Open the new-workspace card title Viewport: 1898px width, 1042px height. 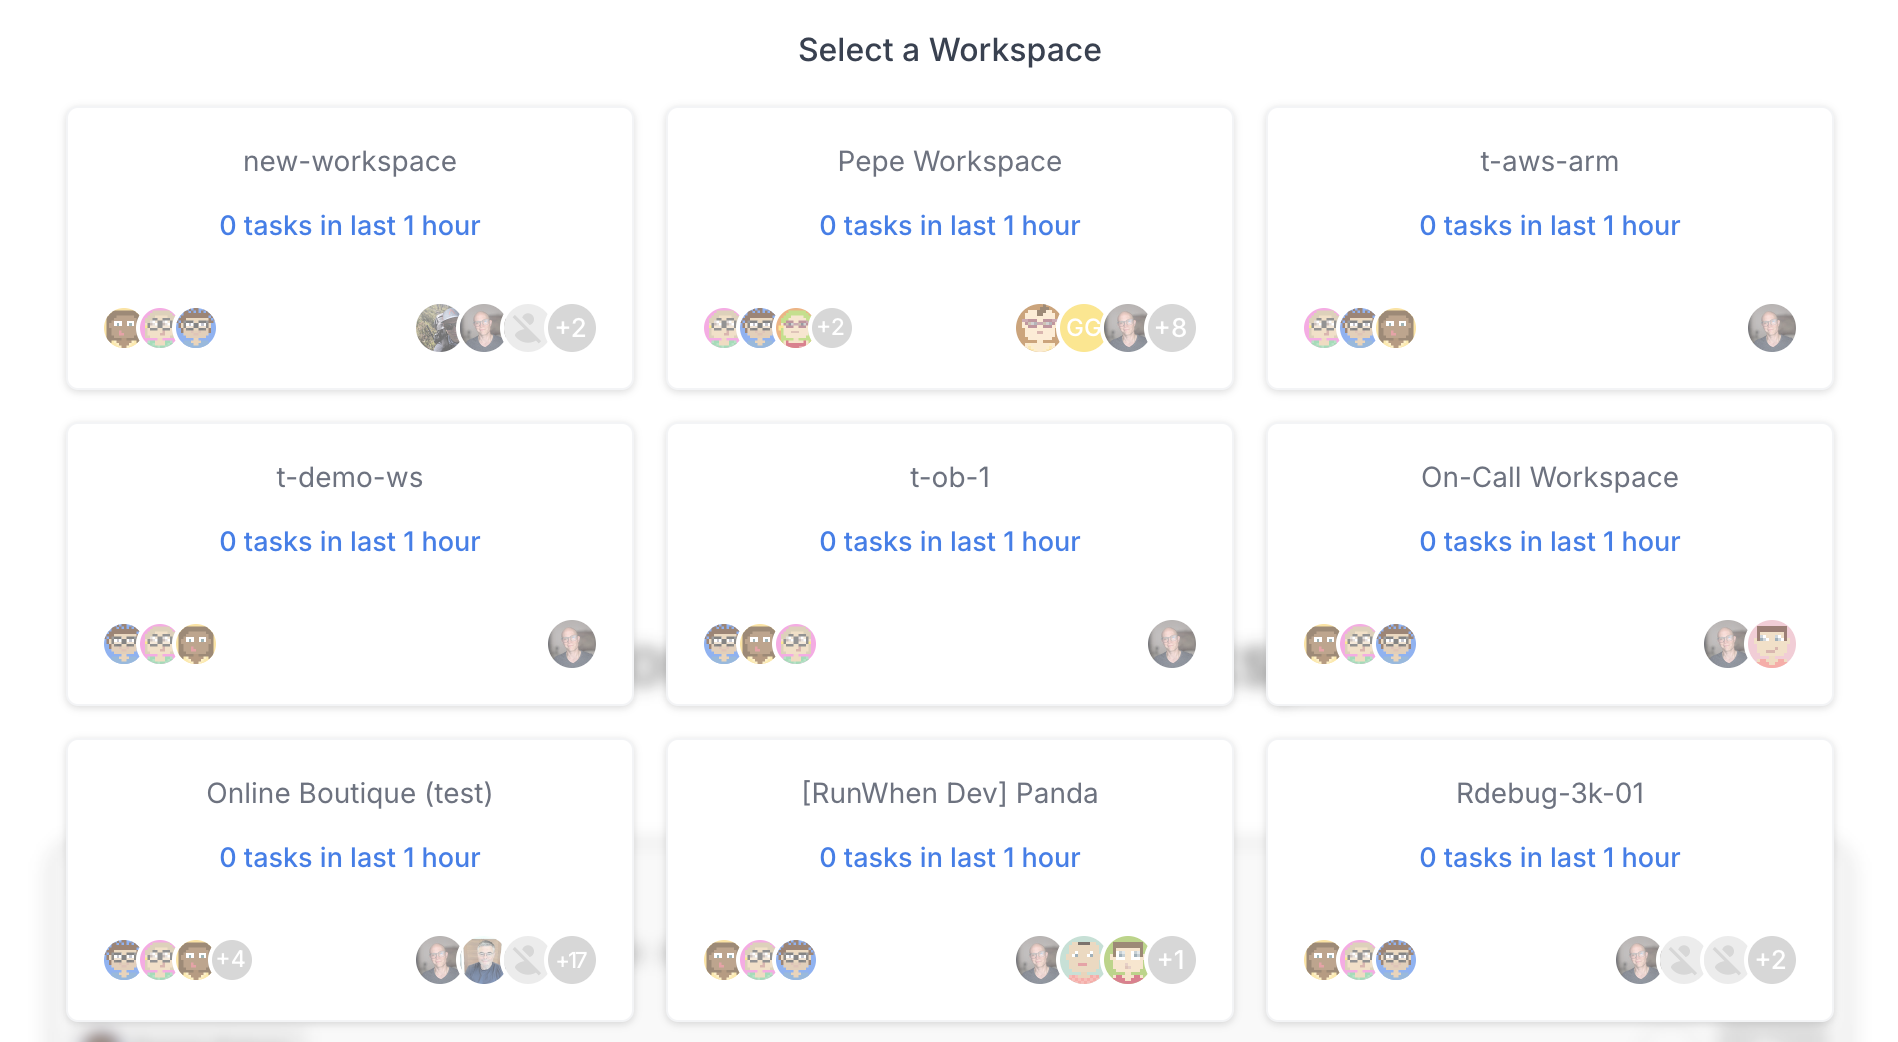tap(350, 161)
